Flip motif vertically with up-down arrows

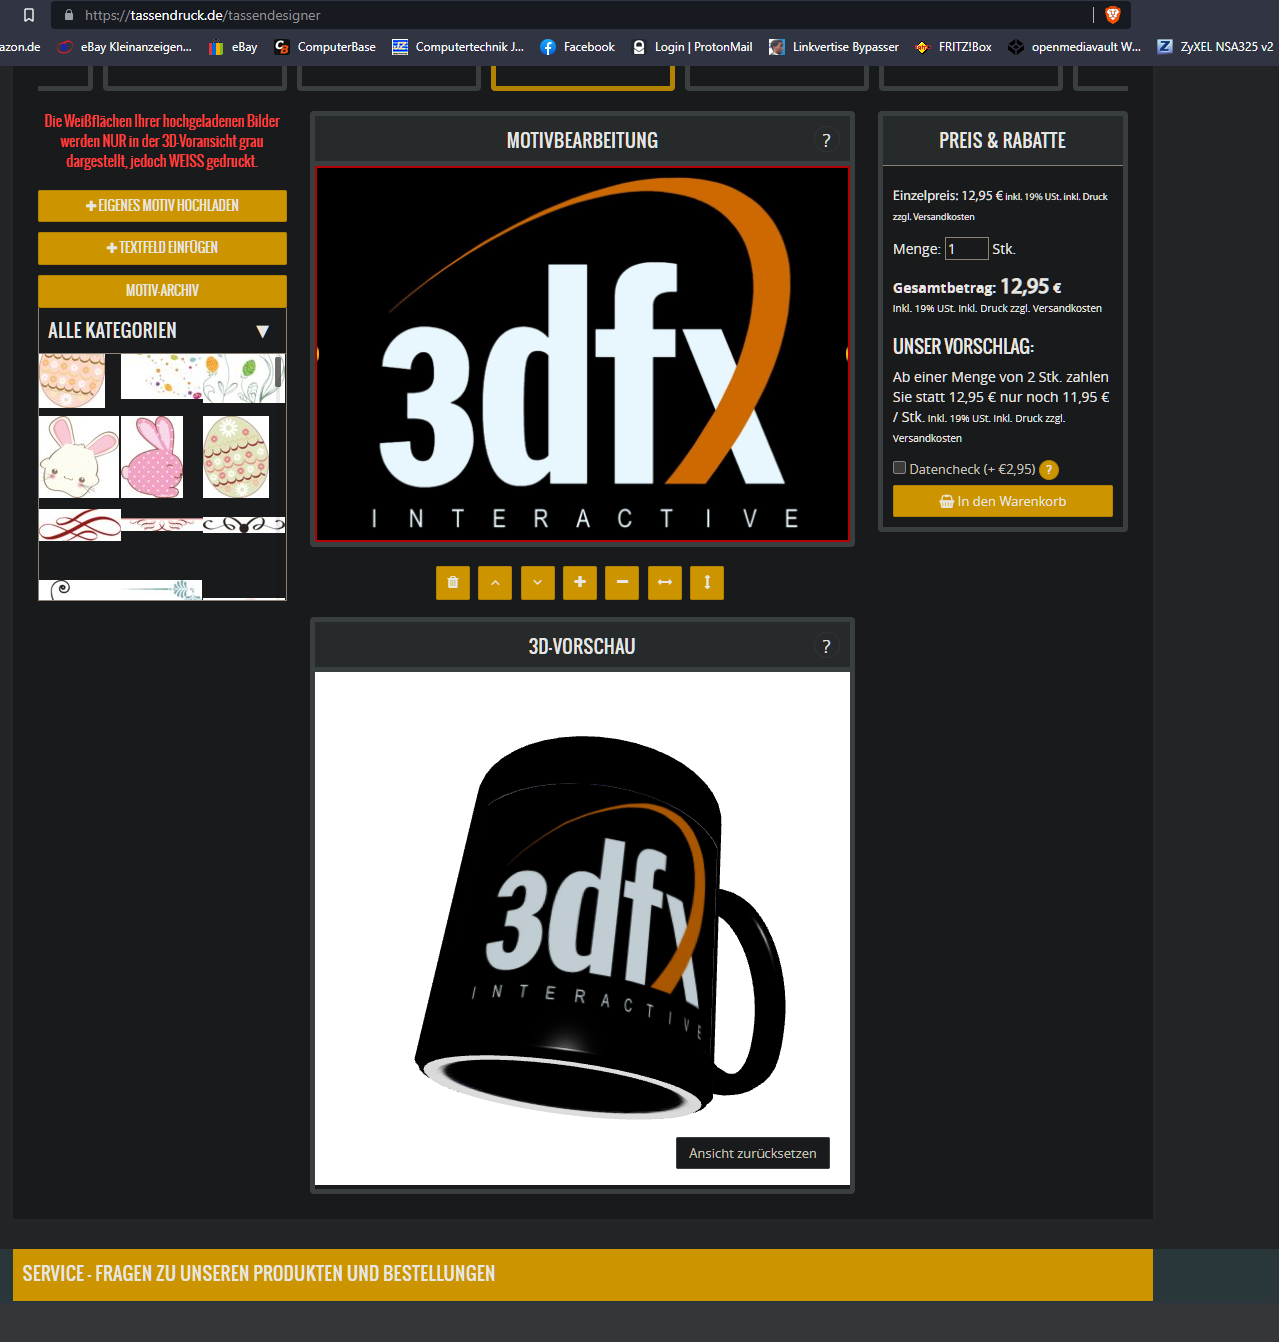(x=707, y=583)
